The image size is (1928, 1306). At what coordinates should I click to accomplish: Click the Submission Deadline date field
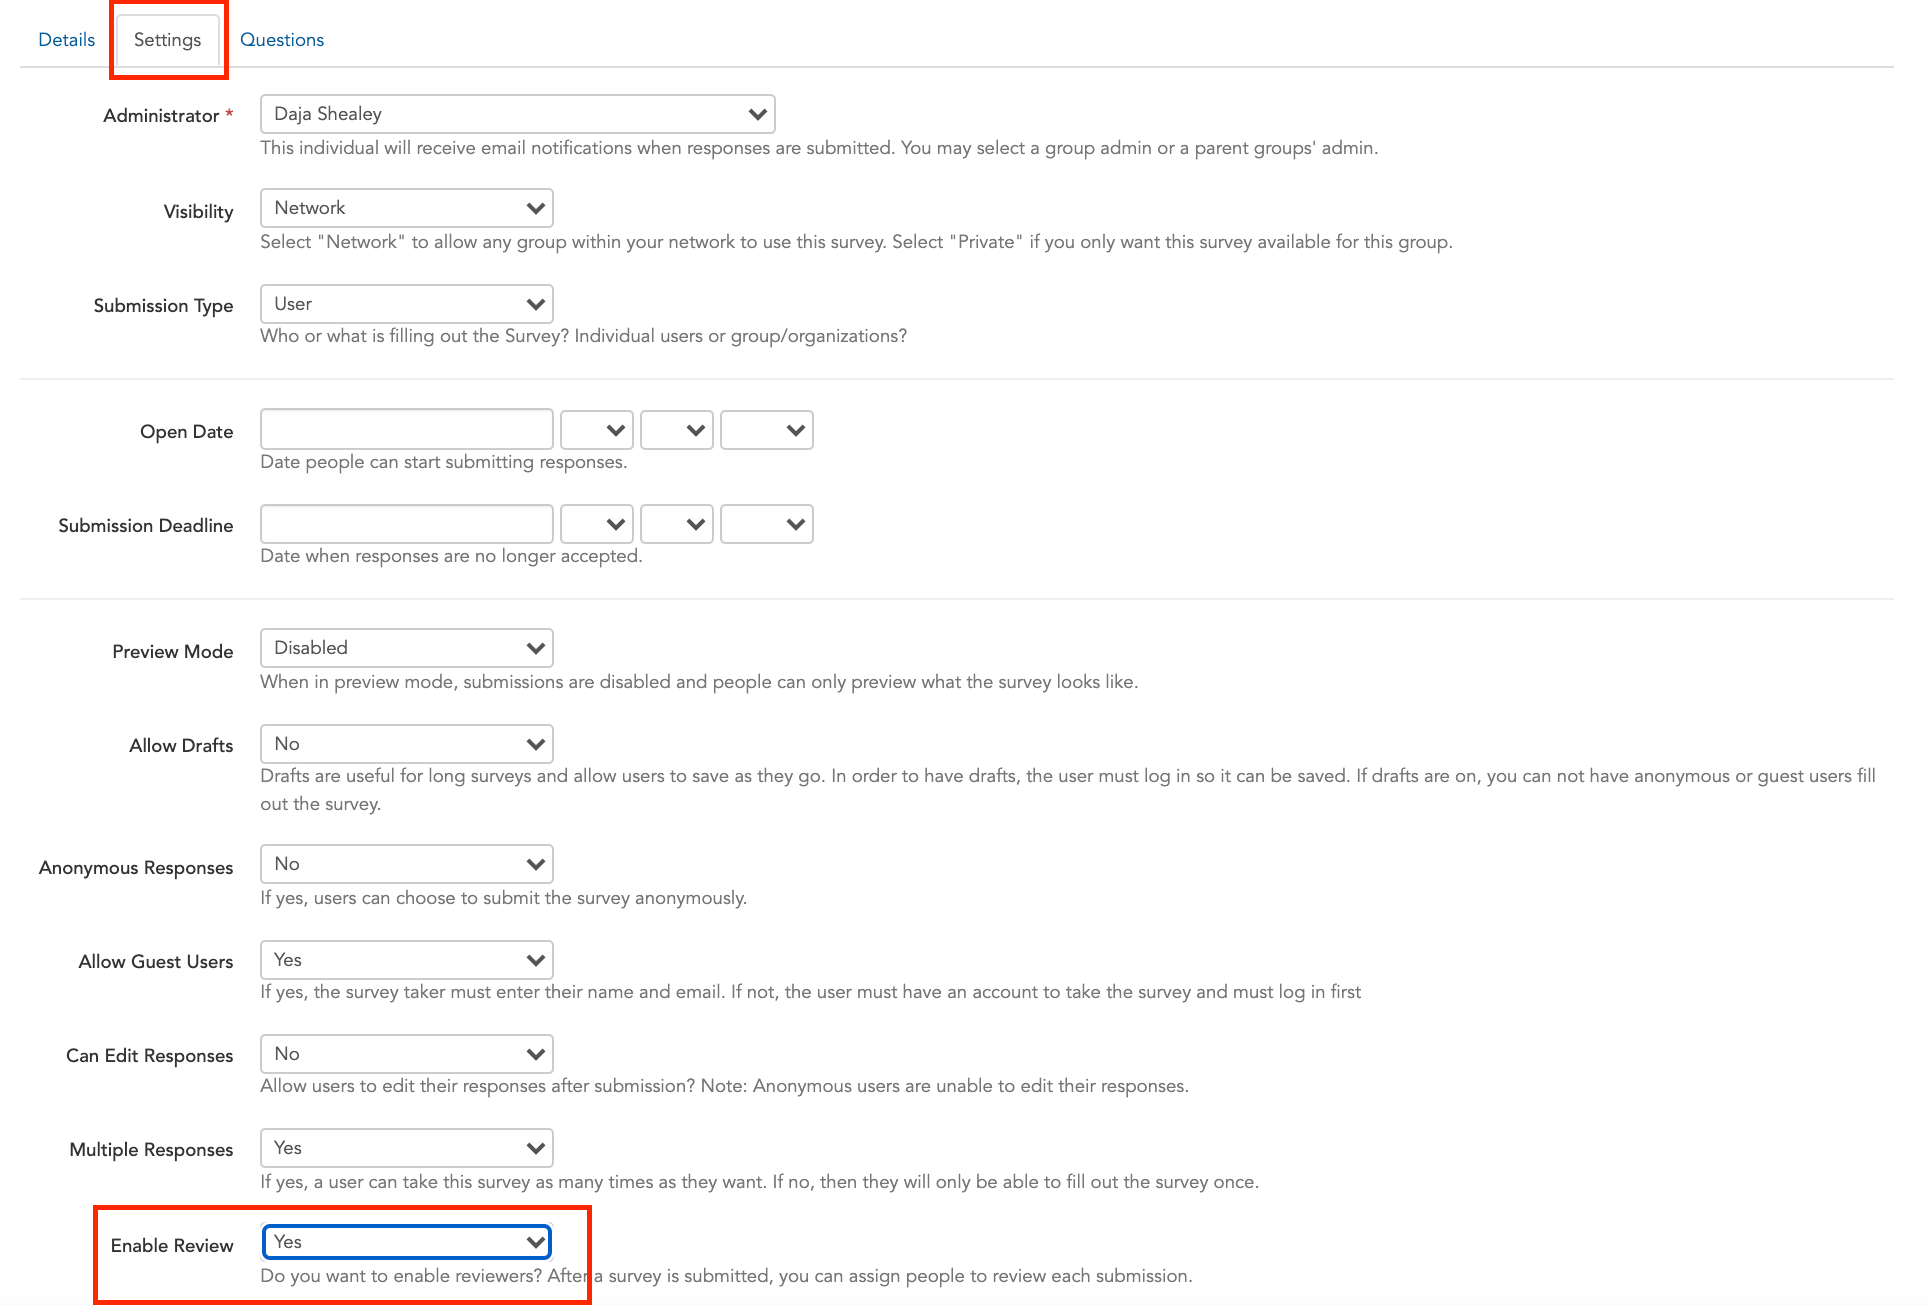click(x=406, y=524)
